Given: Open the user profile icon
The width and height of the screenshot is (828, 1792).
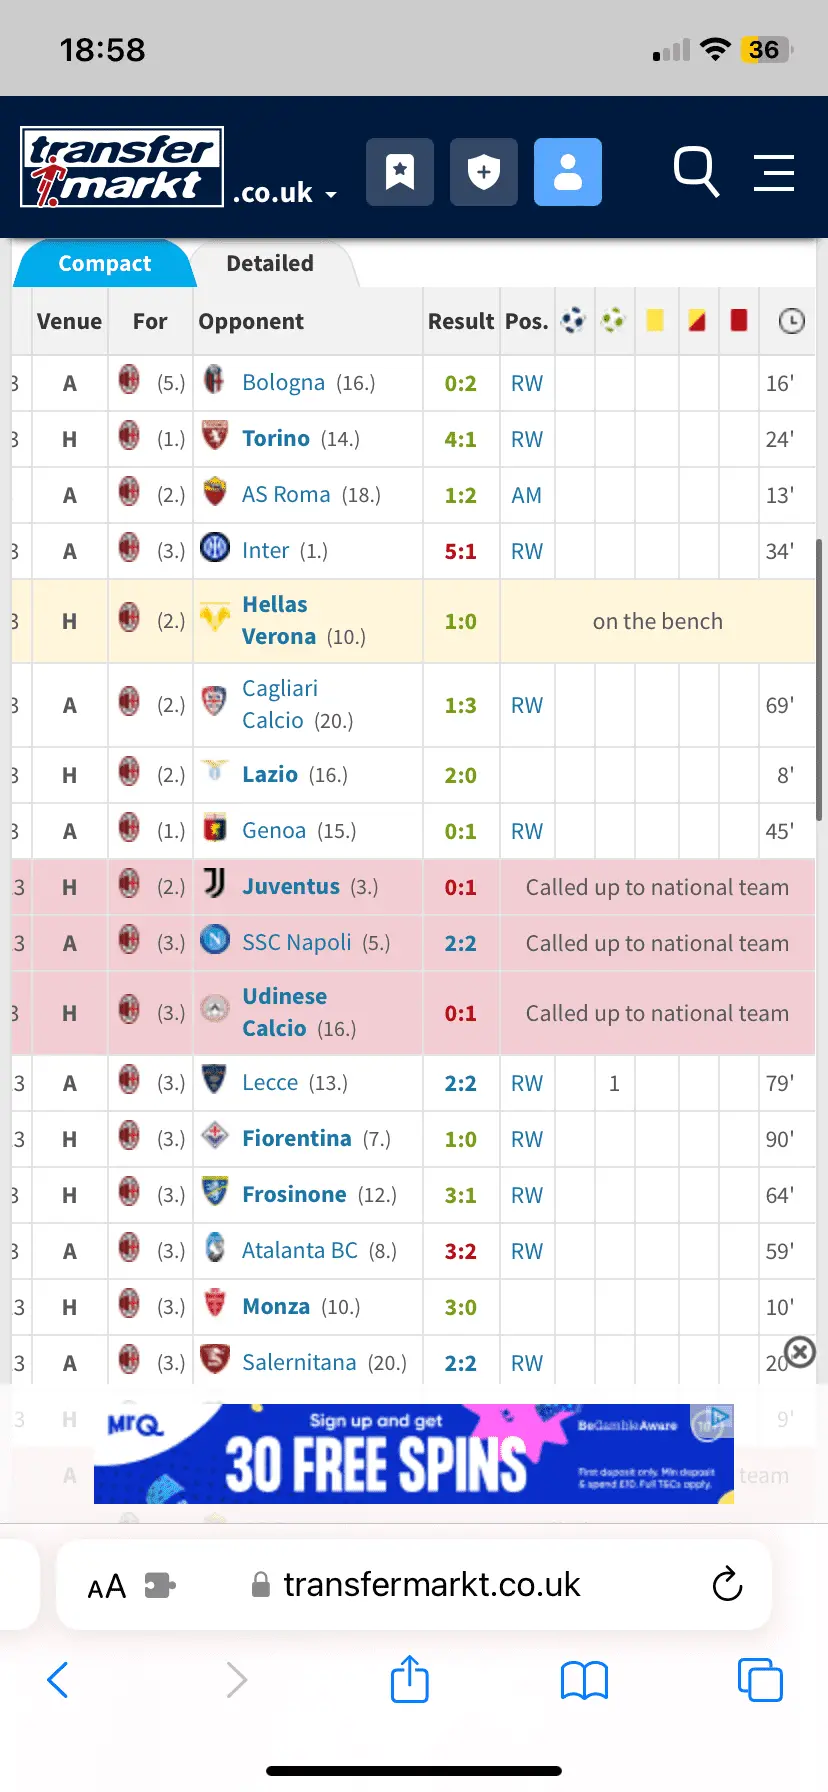Looking at the screenshot, I should pos(568,172).
